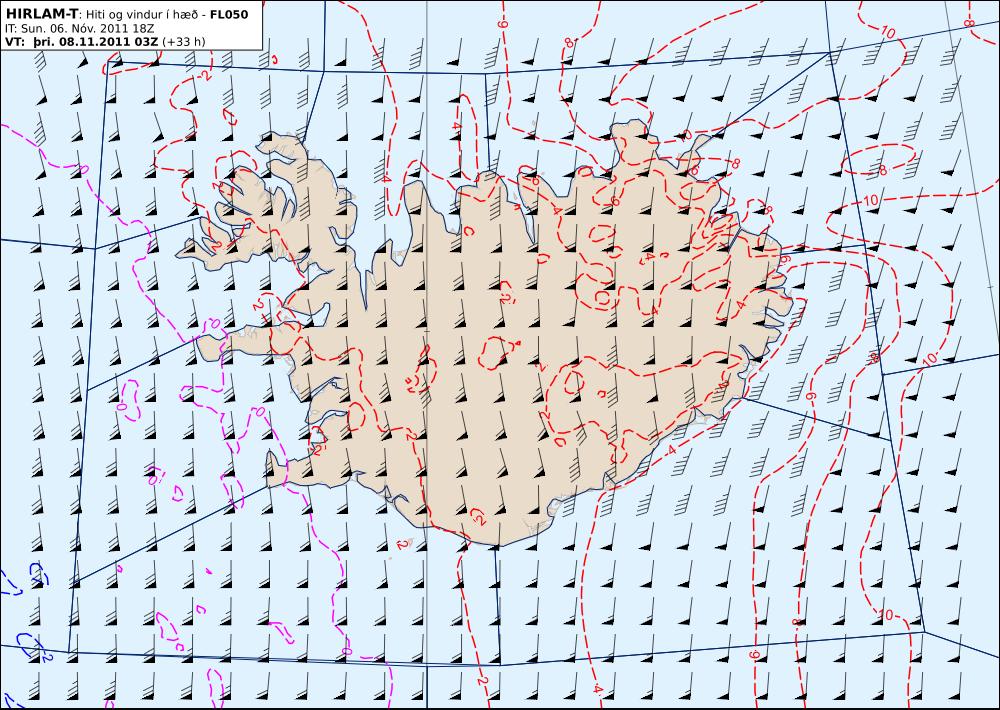Click valid time "þri. 08.11.2011 03Z"

point(95,41)
